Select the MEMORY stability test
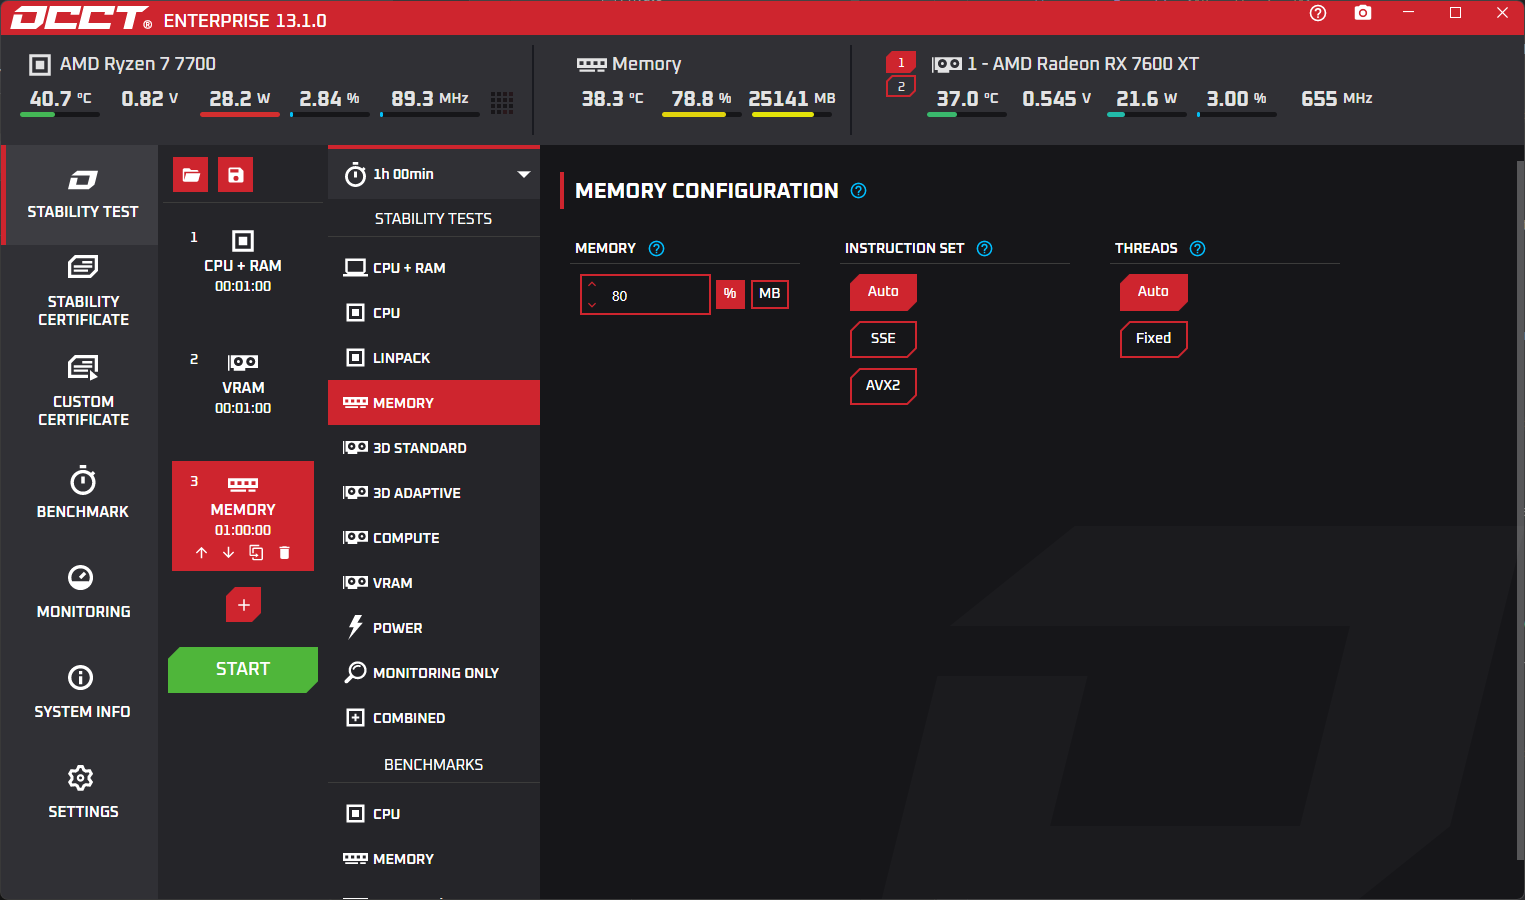Image resolution: width=1525 pixels, height=900 pixels. (x=434, y=403)
